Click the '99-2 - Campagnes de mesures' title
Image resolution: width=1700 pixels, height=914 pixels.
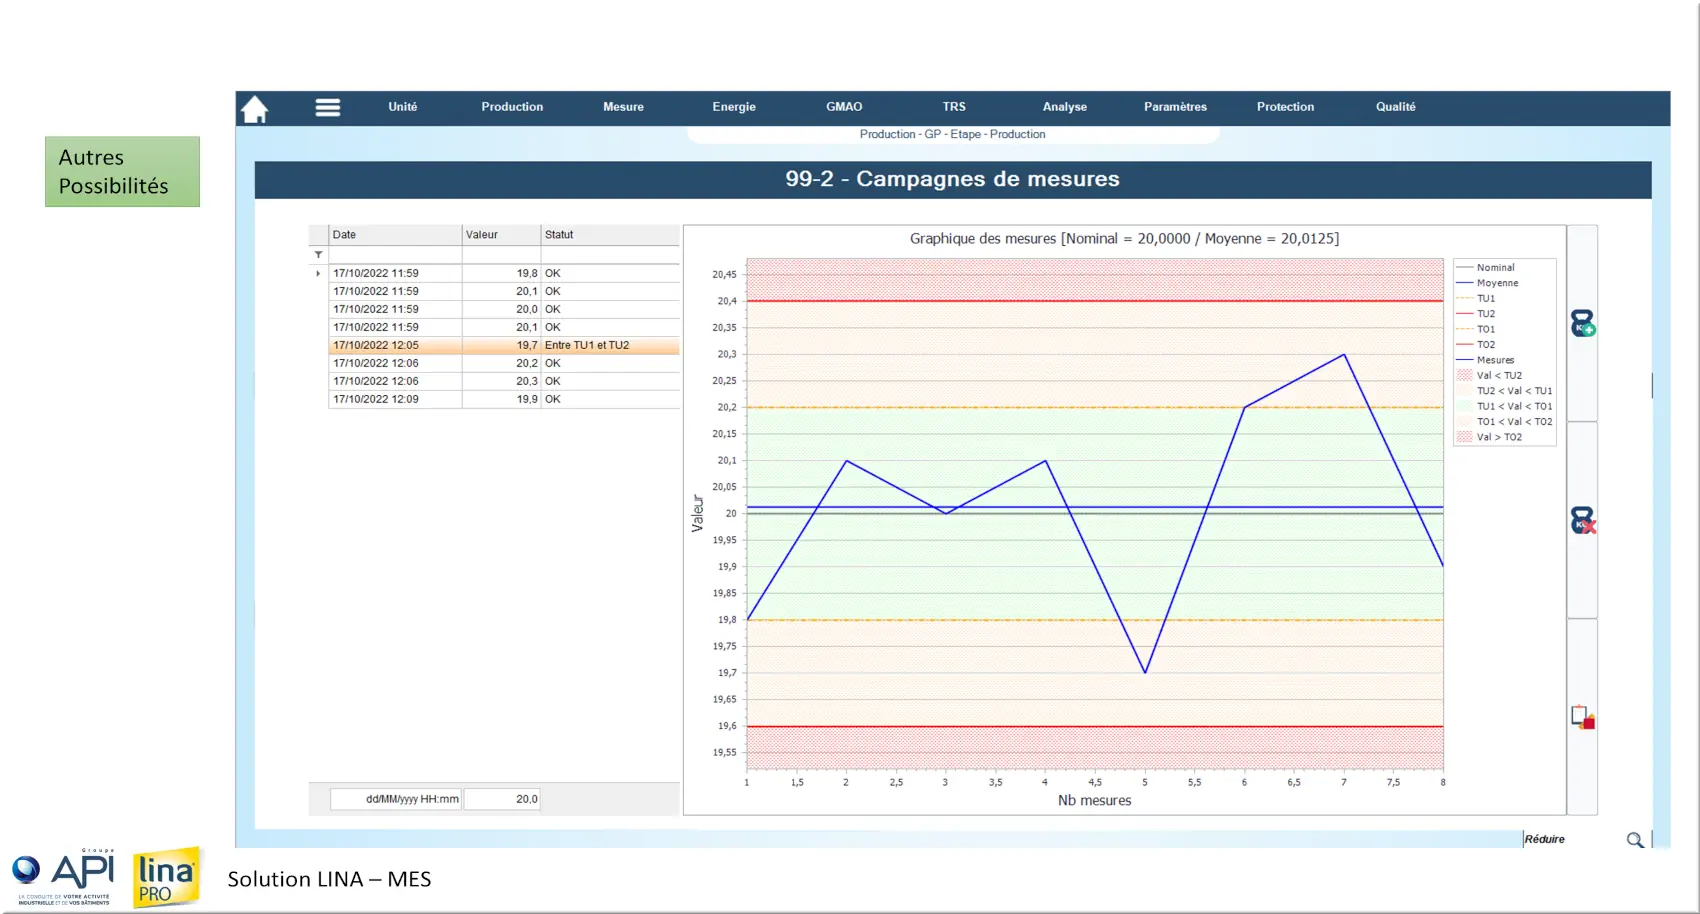[x=952, y=179]
